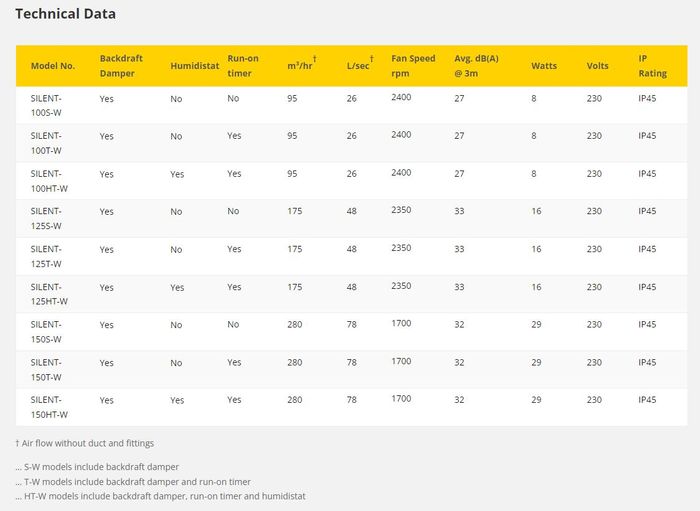Click the Avg. dB(A) @ 3m header
This screenshot has width=700, height=511.
pos(476,66)
